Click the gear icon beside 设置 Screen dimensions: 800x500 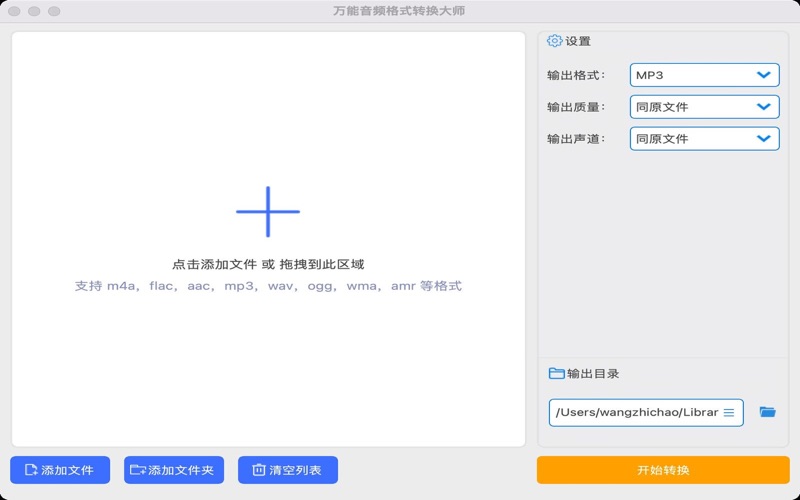(x=555, y=41)
